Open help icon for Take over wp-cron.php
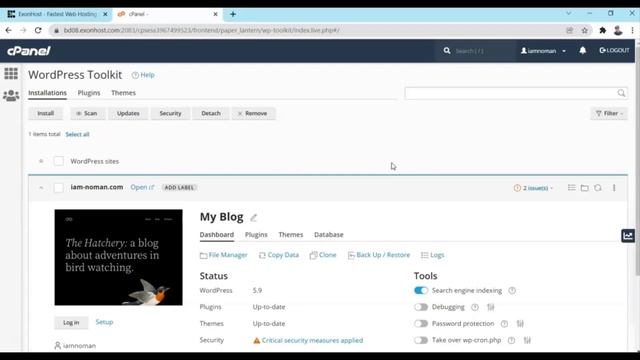The height and width of the screenshot is (360, 640). (511, 340)
